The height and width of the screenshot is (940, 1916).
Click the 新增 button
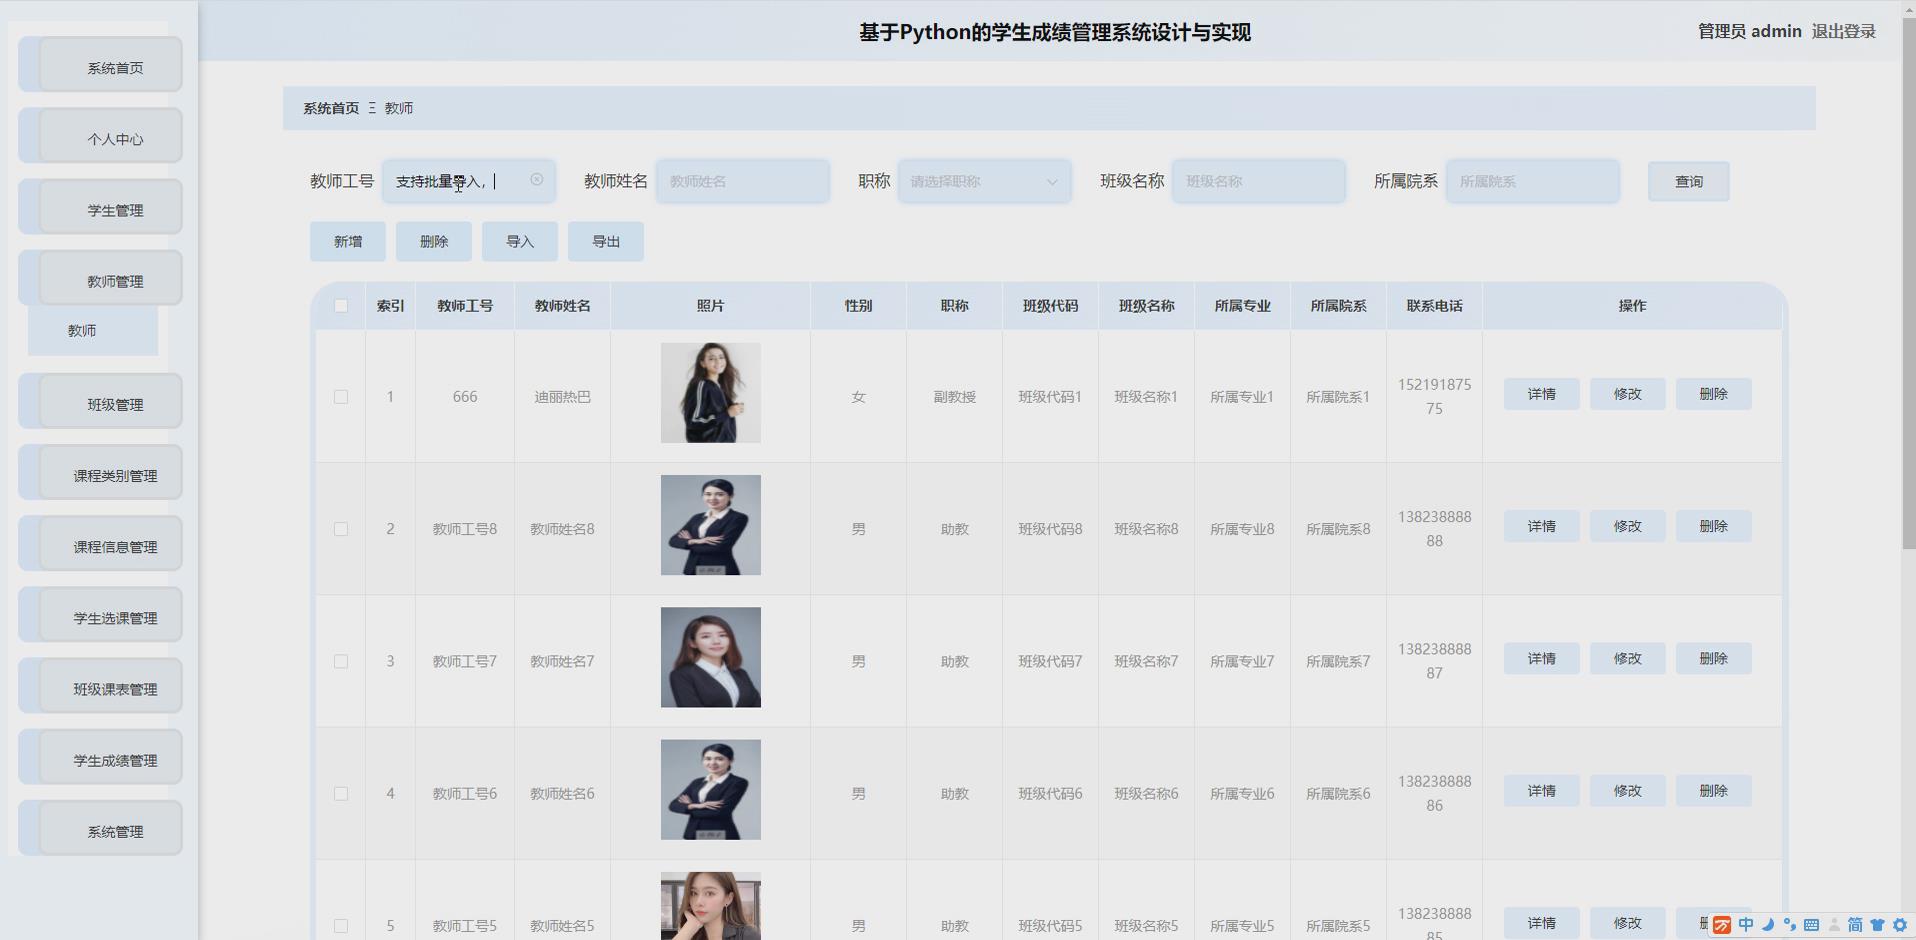(x=348, y=241)
